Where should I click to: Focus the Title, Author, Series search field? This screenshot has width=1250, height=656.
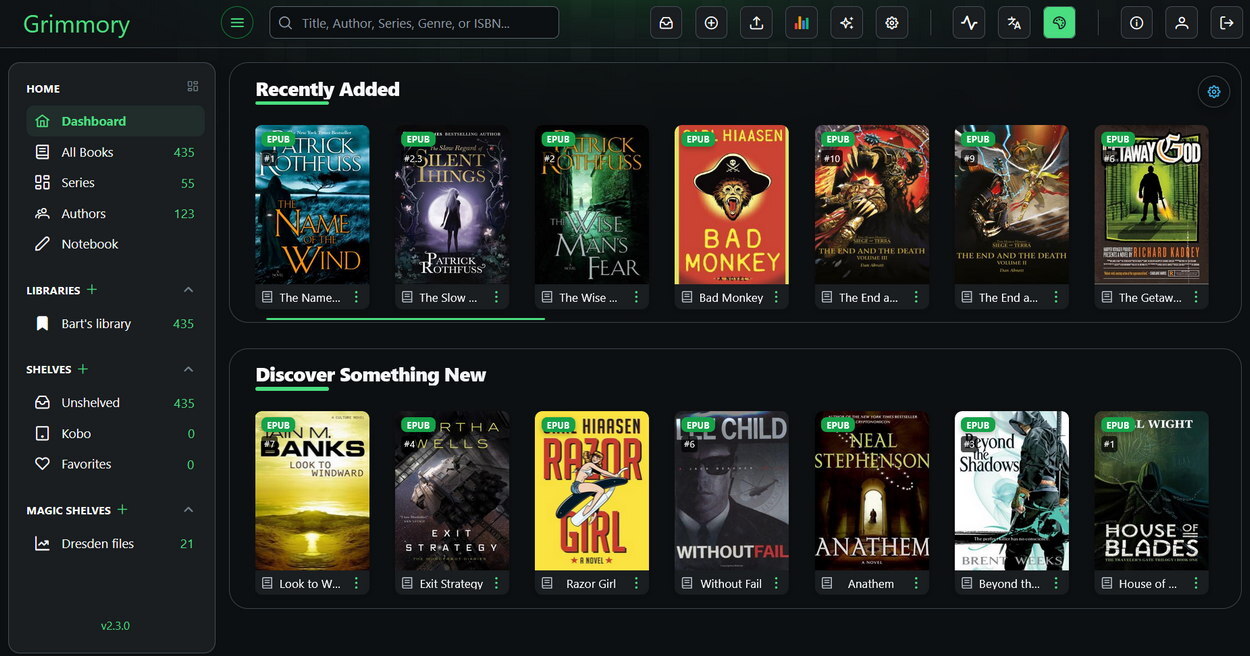tap(414, 22)
